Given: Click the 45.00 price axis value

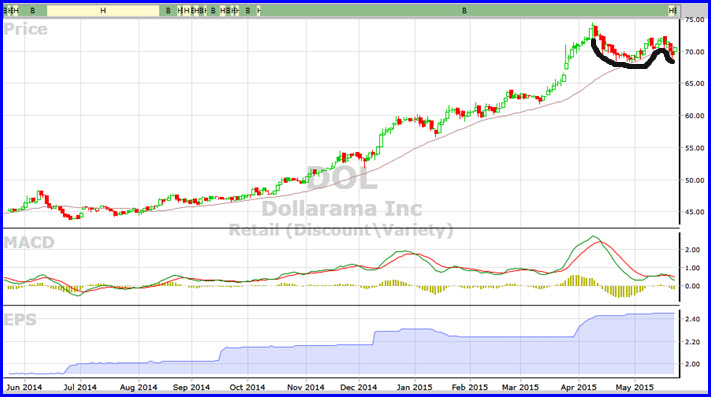Looking at the screenshot, I should pos(695,212).
